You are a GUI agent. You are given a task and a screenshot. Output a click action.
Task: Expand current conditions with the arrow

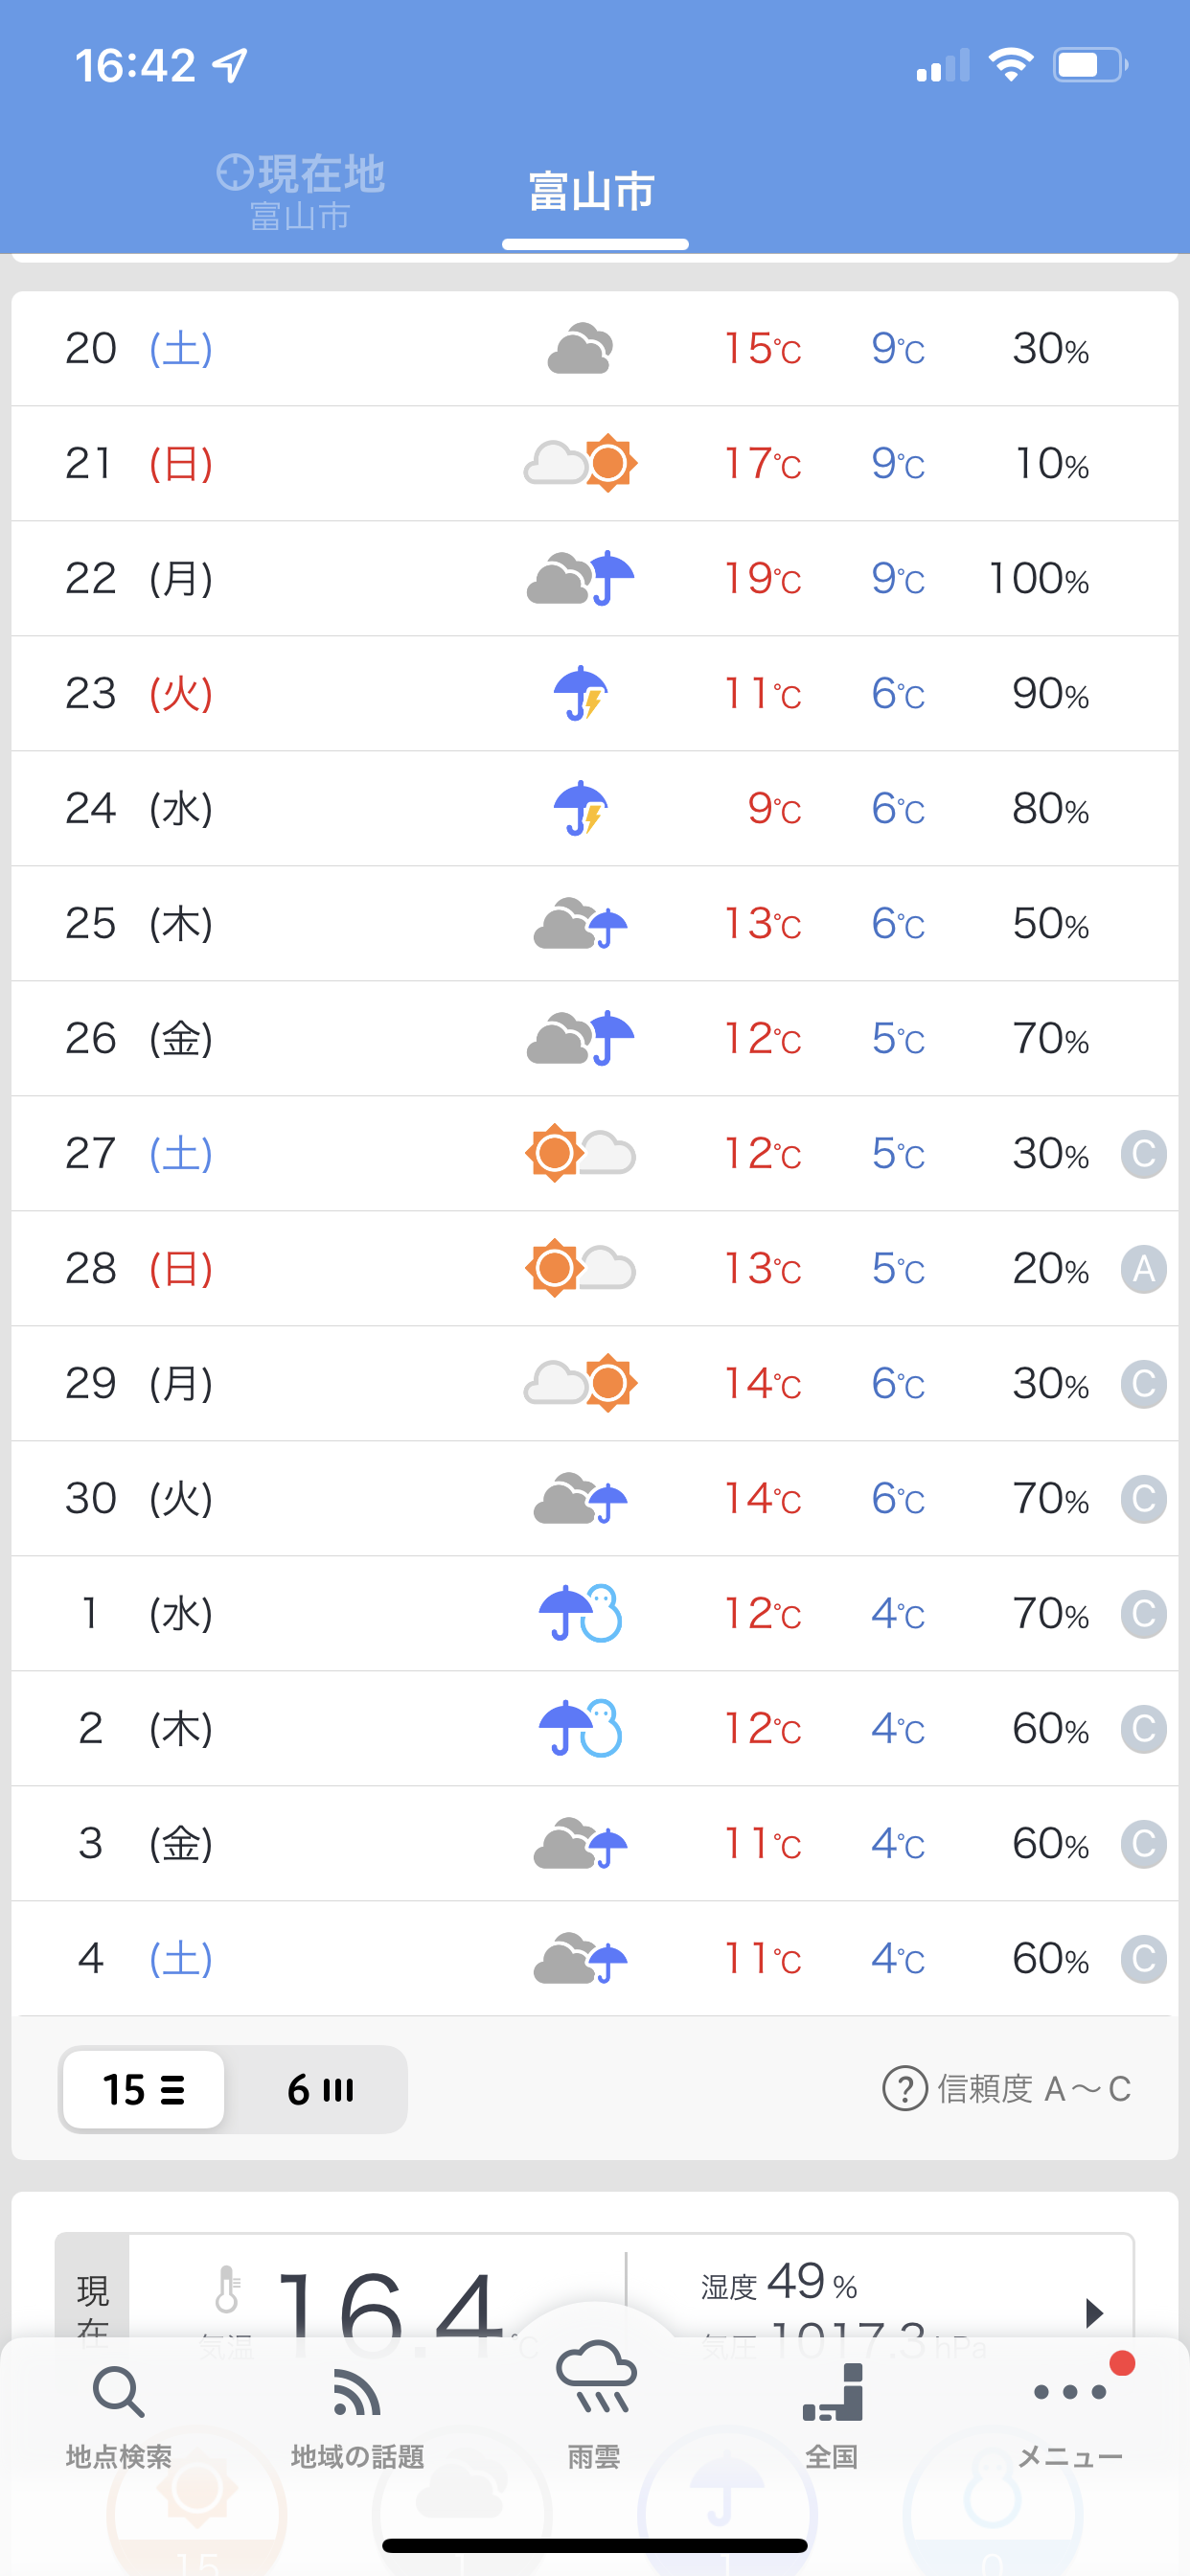1094,2312
